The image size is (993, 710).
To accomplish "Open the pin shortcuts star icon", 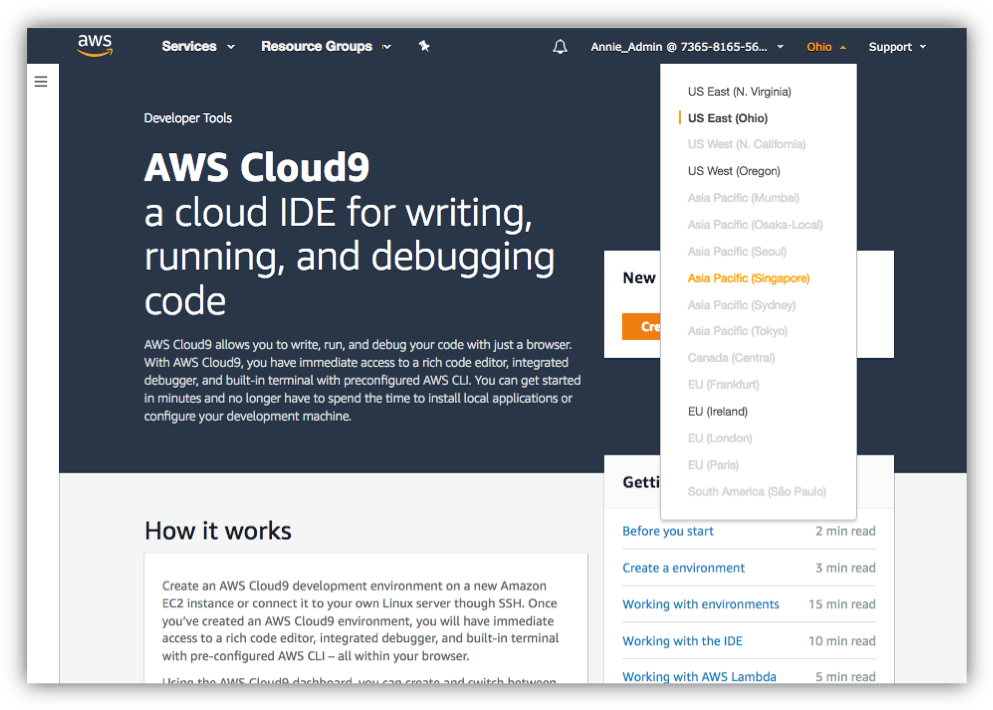I will pos(424,46).
